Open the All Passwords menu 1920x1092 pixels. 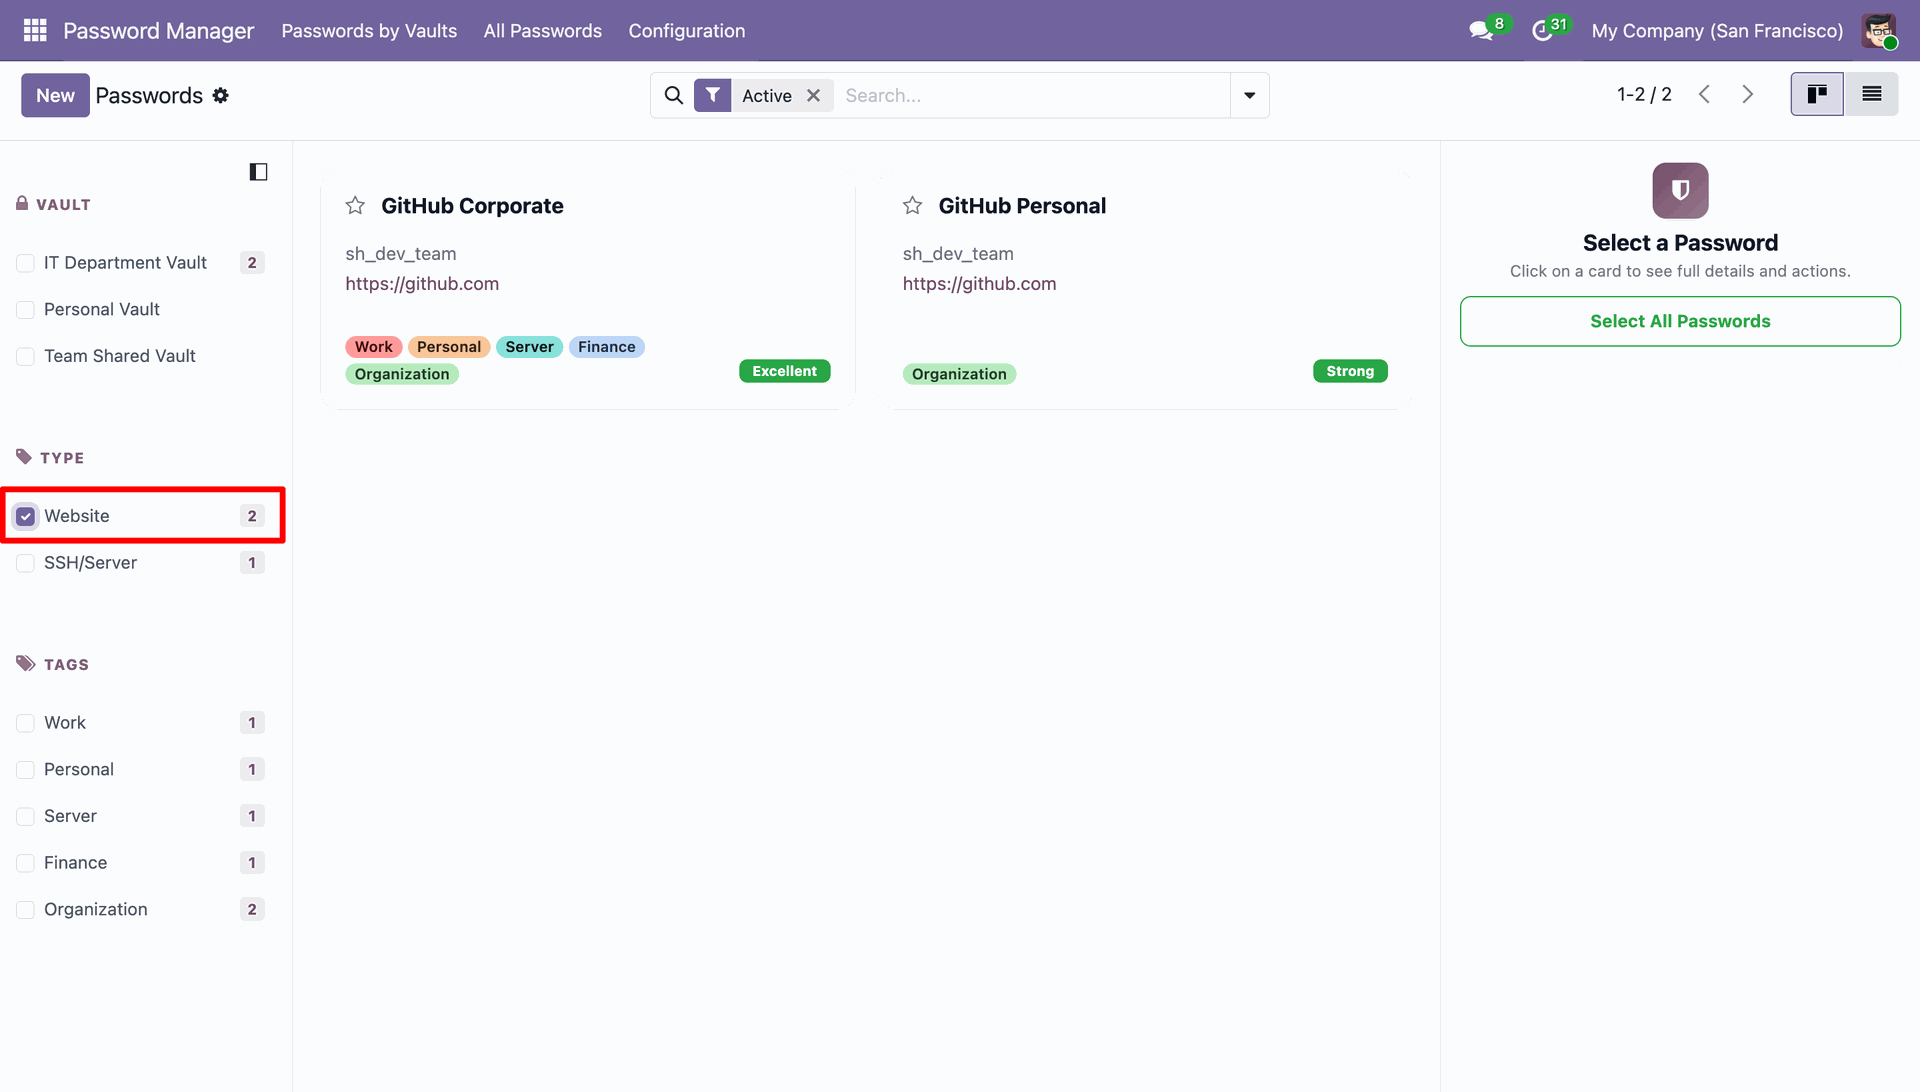543,31
